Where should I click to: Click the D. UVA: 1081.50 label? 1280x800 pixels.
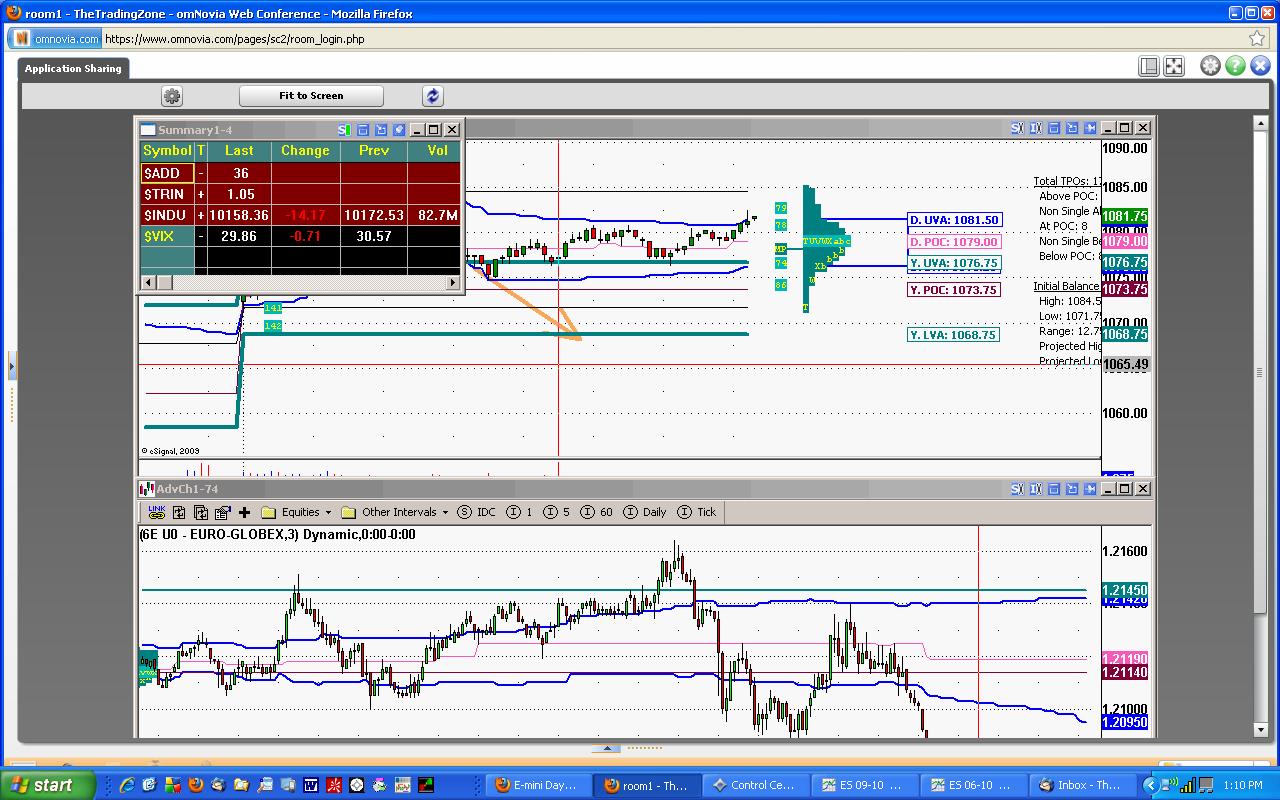[953, 220]
